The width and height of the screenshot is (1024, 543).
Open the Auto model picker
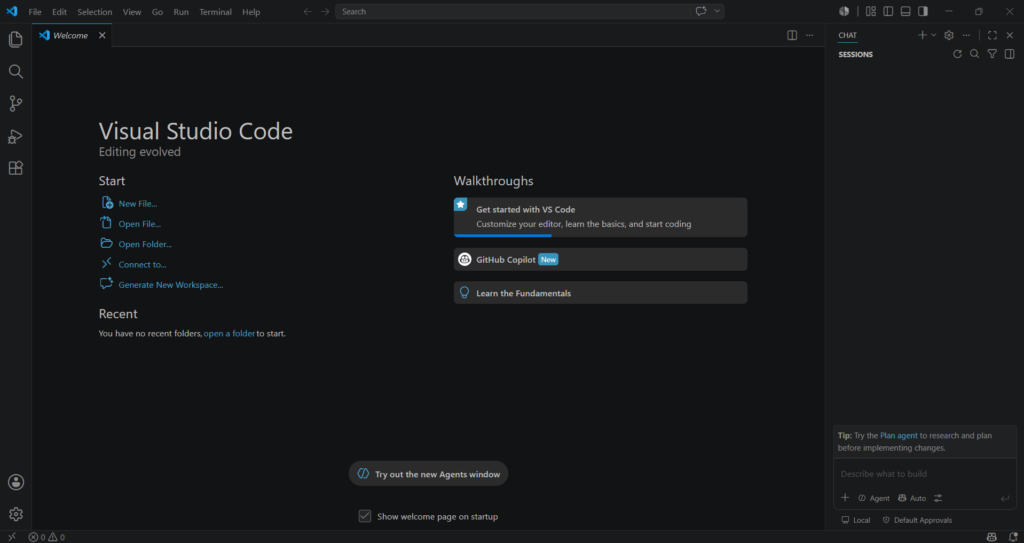pyautogui.click(x=912, y=498)
